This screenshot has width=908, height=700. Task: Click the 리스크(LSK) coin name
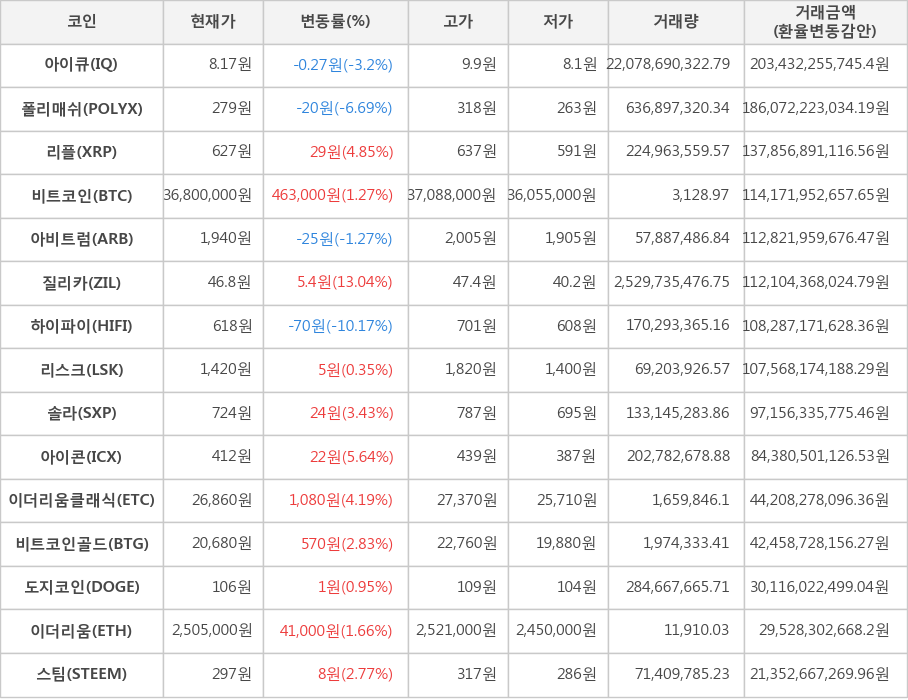81,370
